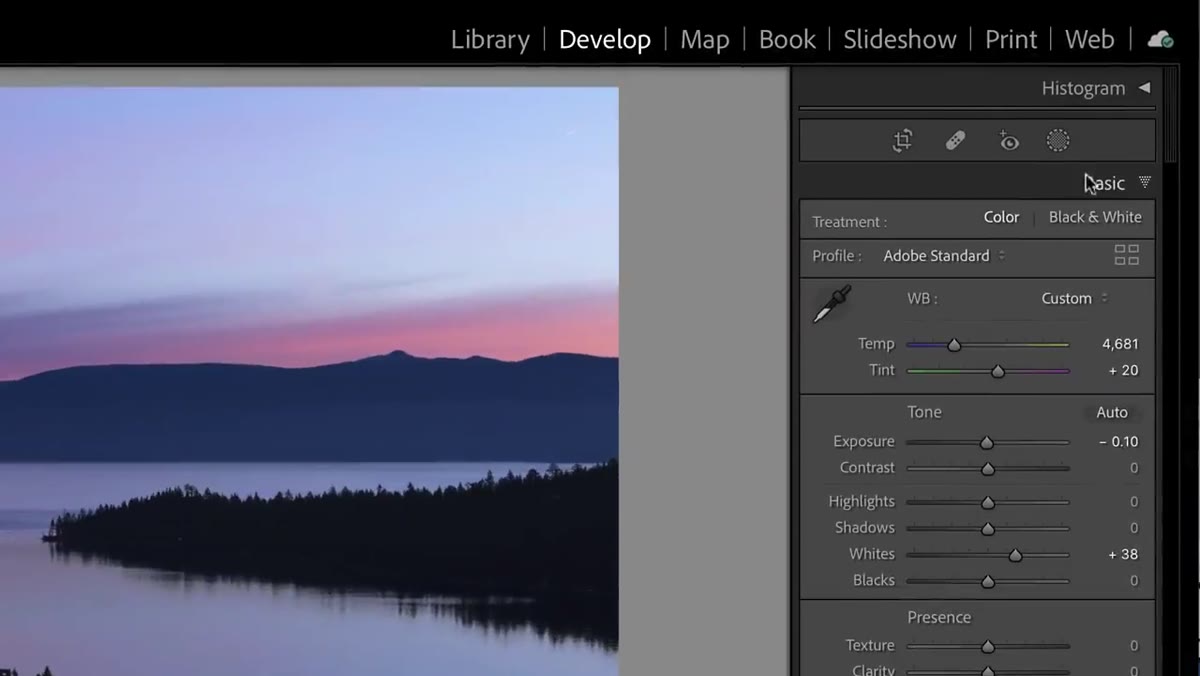Set Treatment to Color
The image size is (1200, 676).
1001,217
